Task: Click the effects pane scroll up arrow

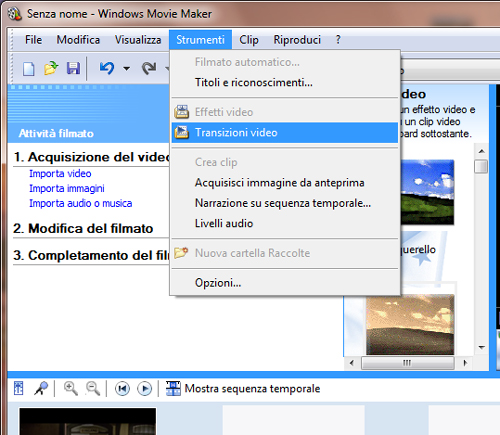Action: 481,151
